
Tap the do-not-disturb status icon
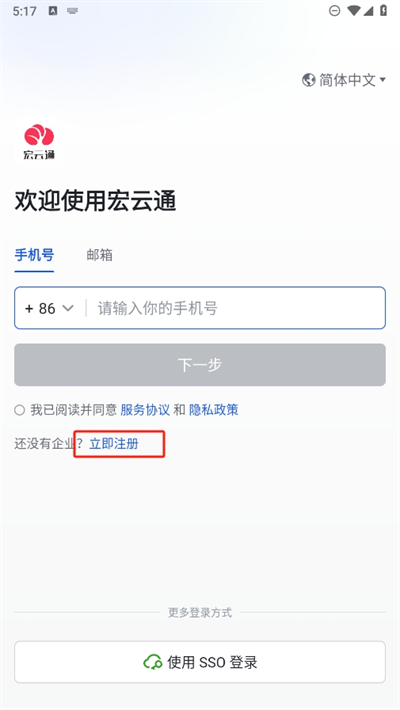[x=334, y=10]
